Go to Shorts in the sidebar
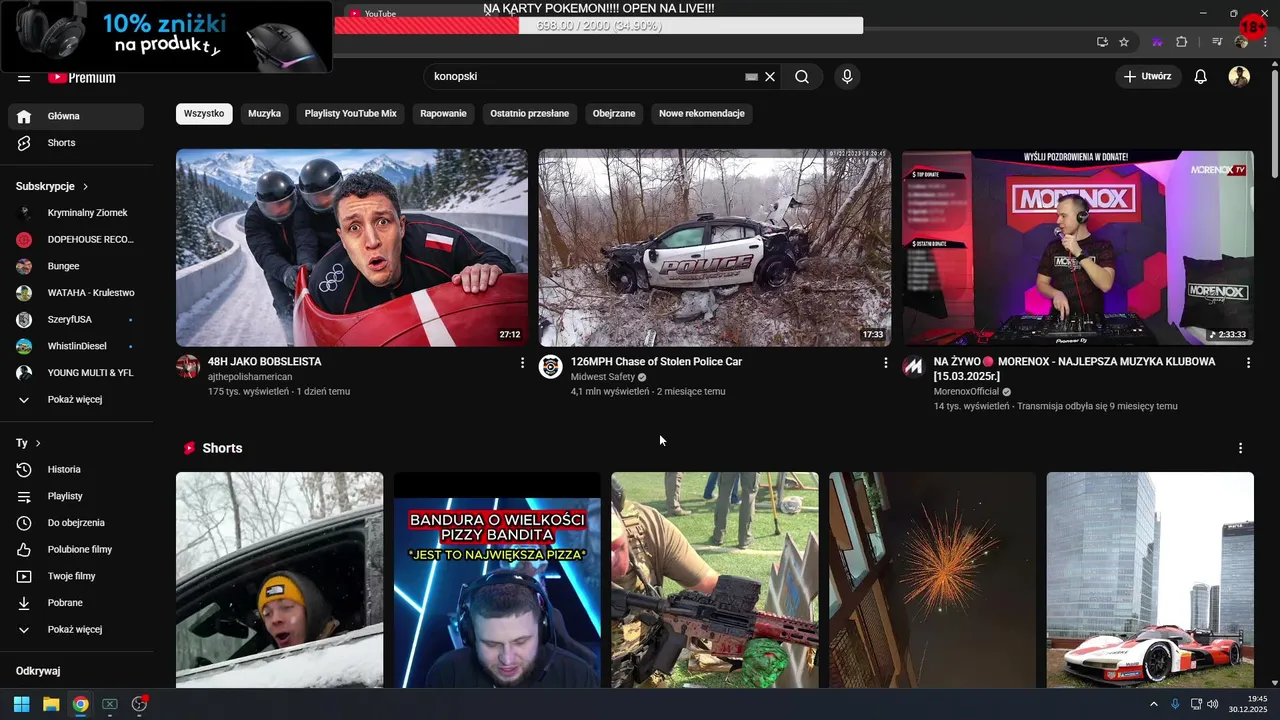The image size is (1280, 720). point(76,143)
